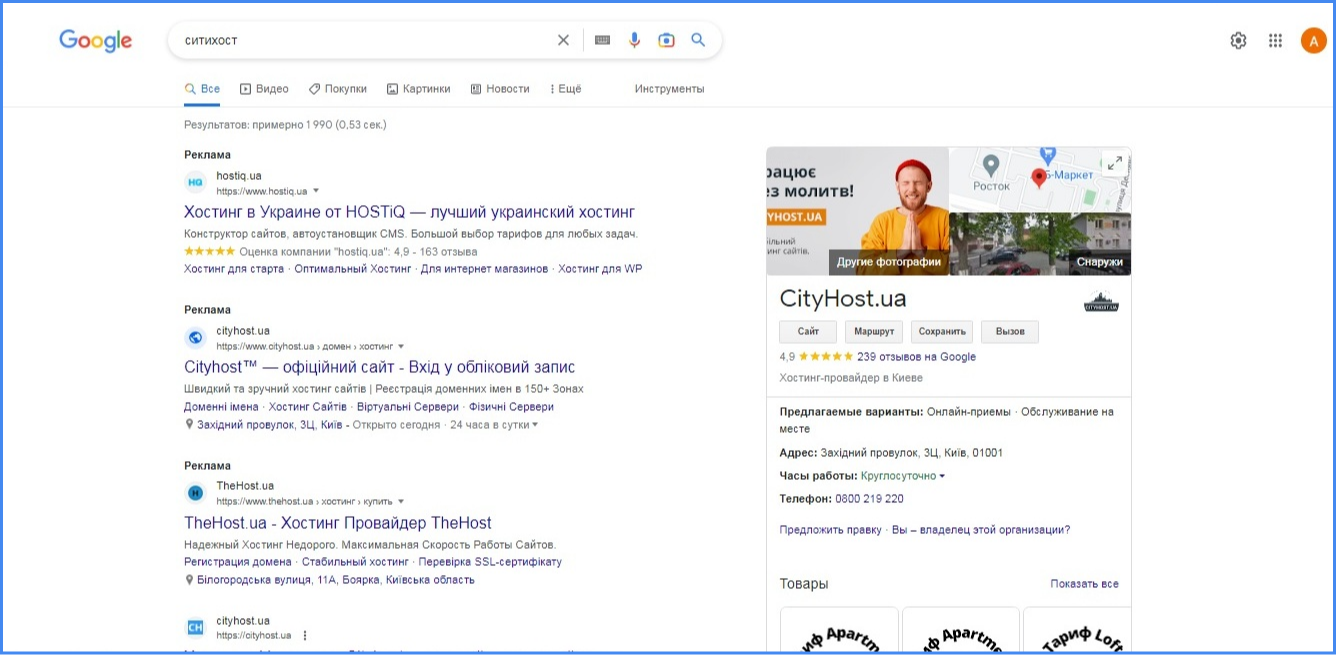
Task: Expand the map in knowledge panel
Action: pyautogui.click(x=1113, y=163)
